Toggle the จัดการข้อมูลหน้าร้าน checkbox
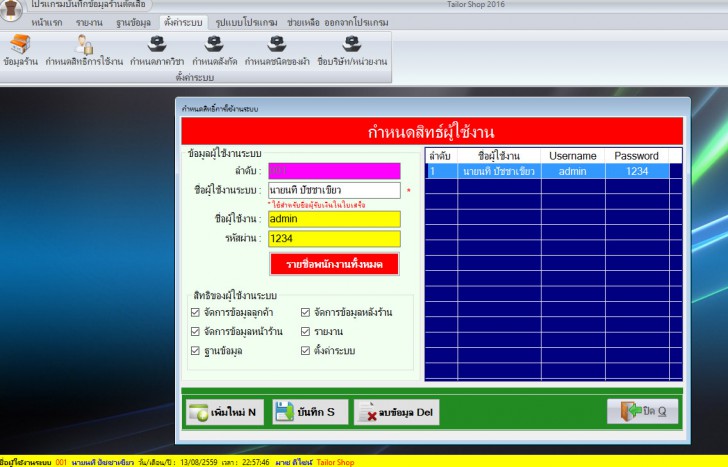 (x=195, y=331)
